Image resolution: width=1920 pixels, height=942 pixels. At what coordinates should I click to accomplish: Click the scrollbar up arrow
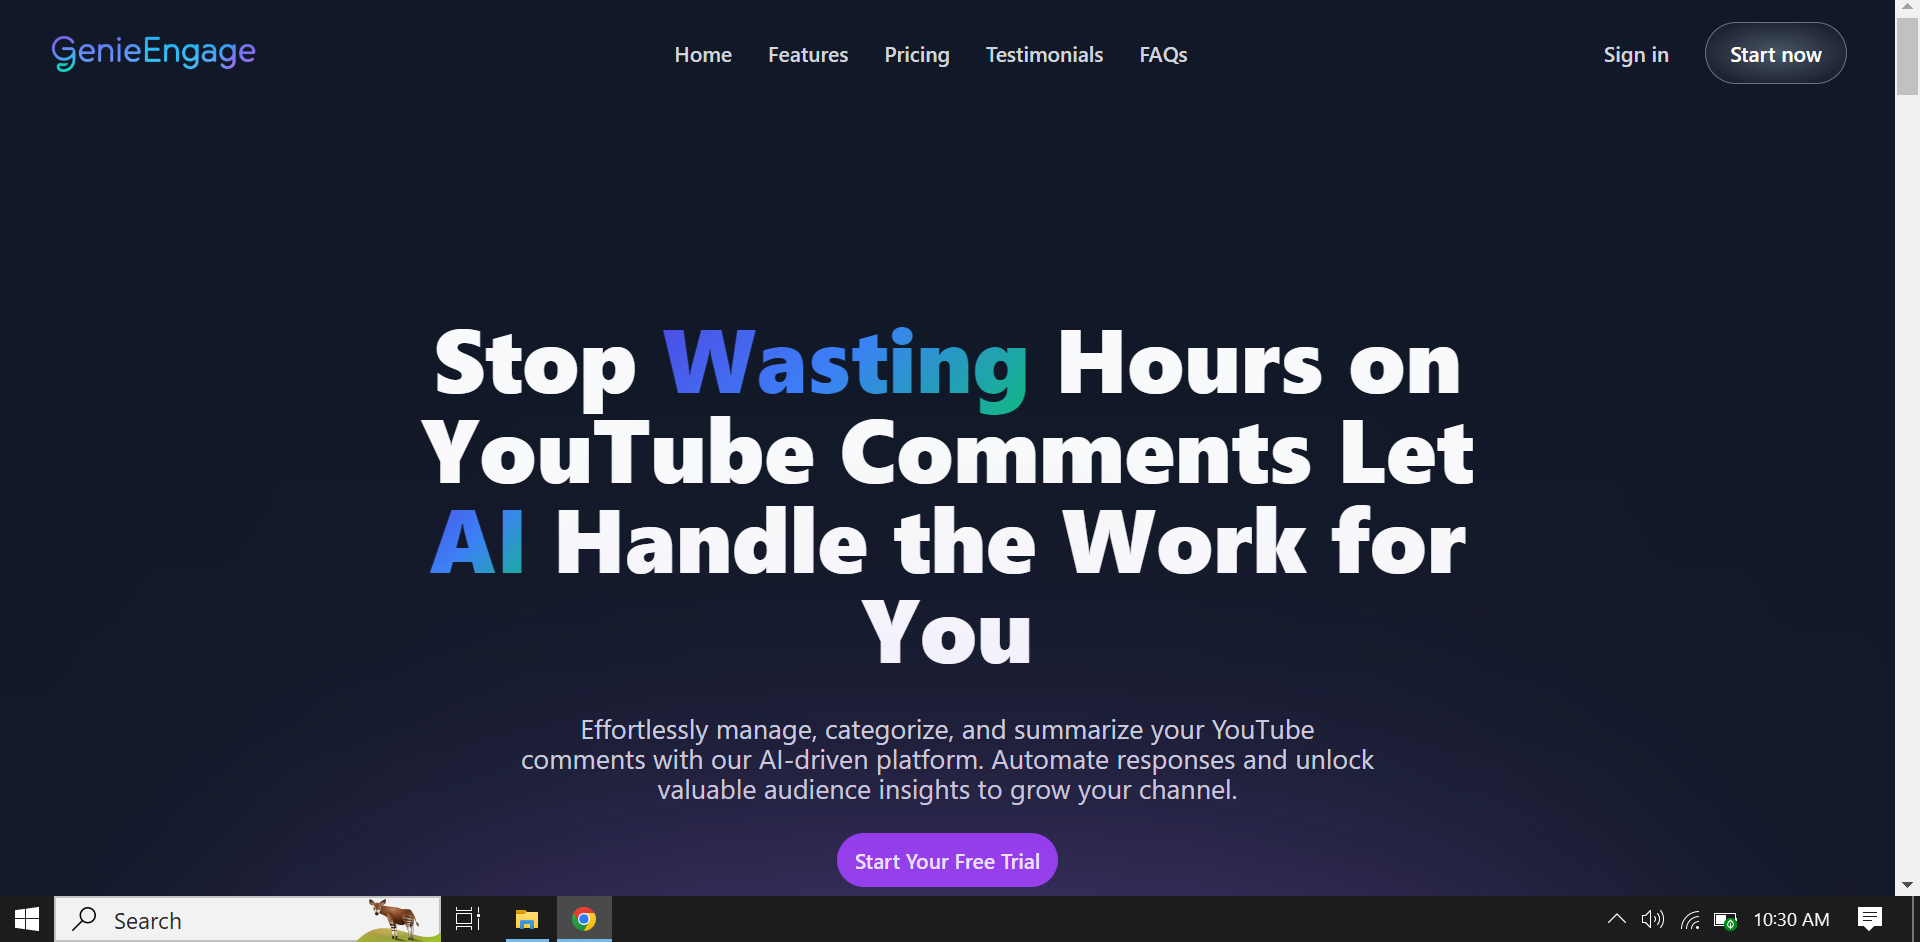pos(1907,6)
